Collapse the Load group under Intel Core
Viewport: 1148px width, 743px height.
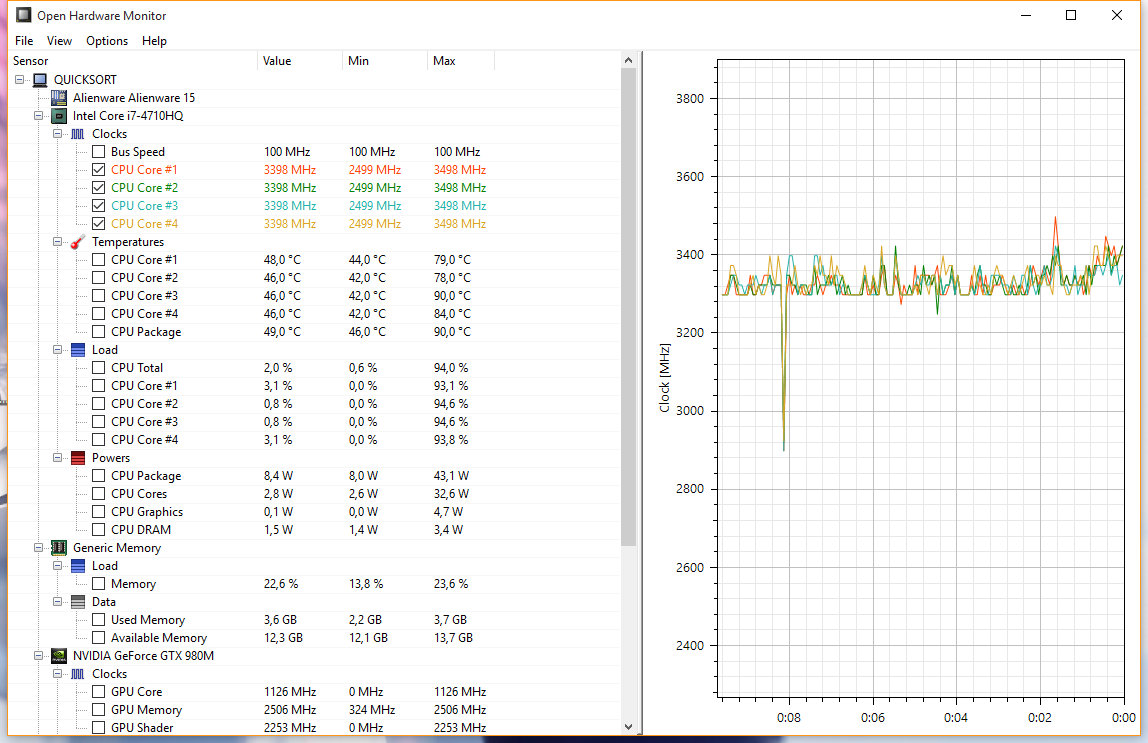click(x=58, y=350)
